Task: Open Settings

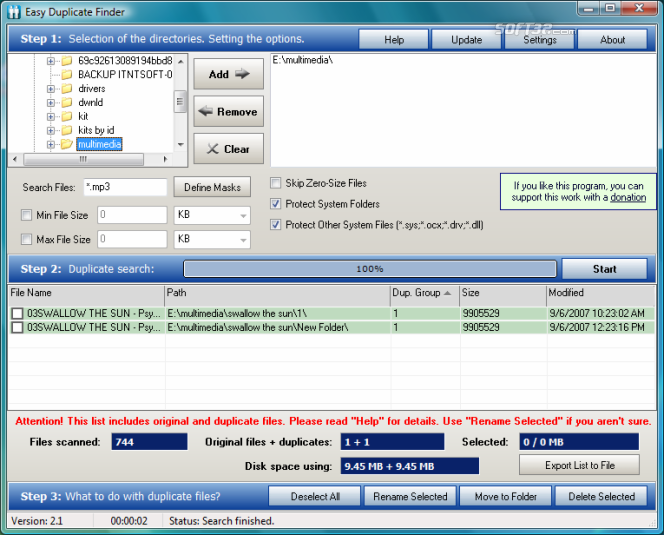Action: coord(540,40)
